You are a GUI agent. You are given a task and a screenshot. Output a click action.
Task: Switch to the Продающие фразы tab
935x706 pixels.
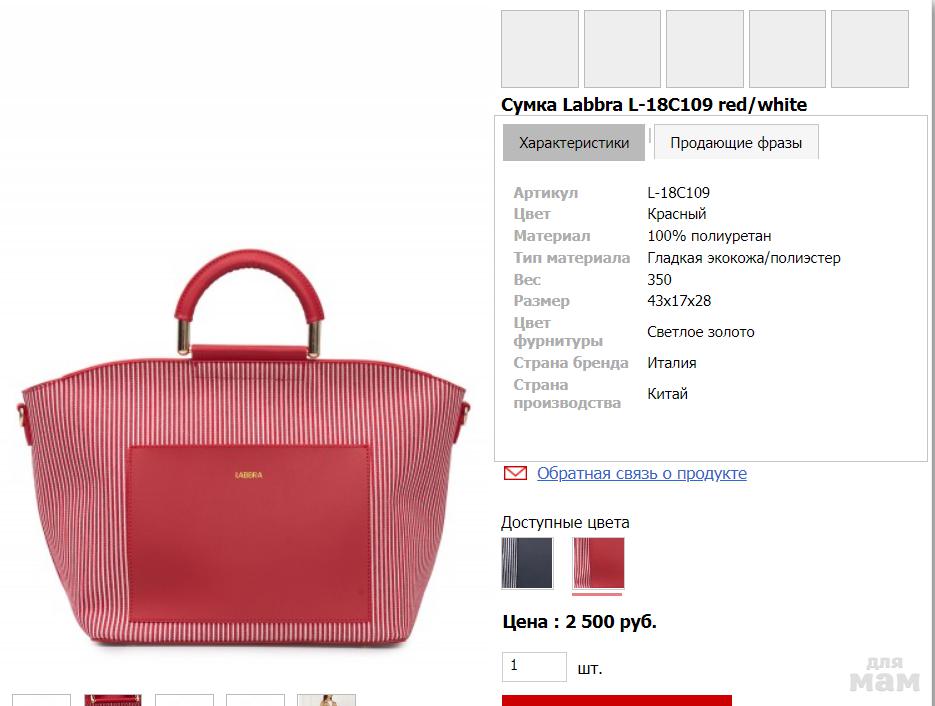point(736,143)
